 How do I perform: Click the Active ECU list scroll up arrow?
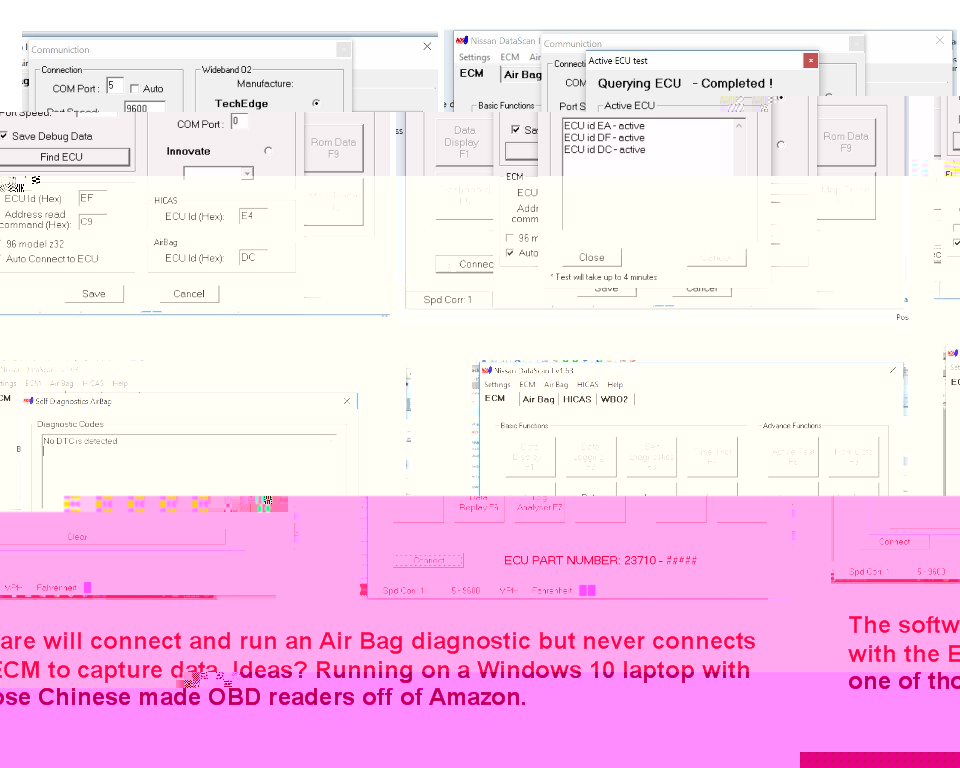pyautogui.click(x=738, y=126)
